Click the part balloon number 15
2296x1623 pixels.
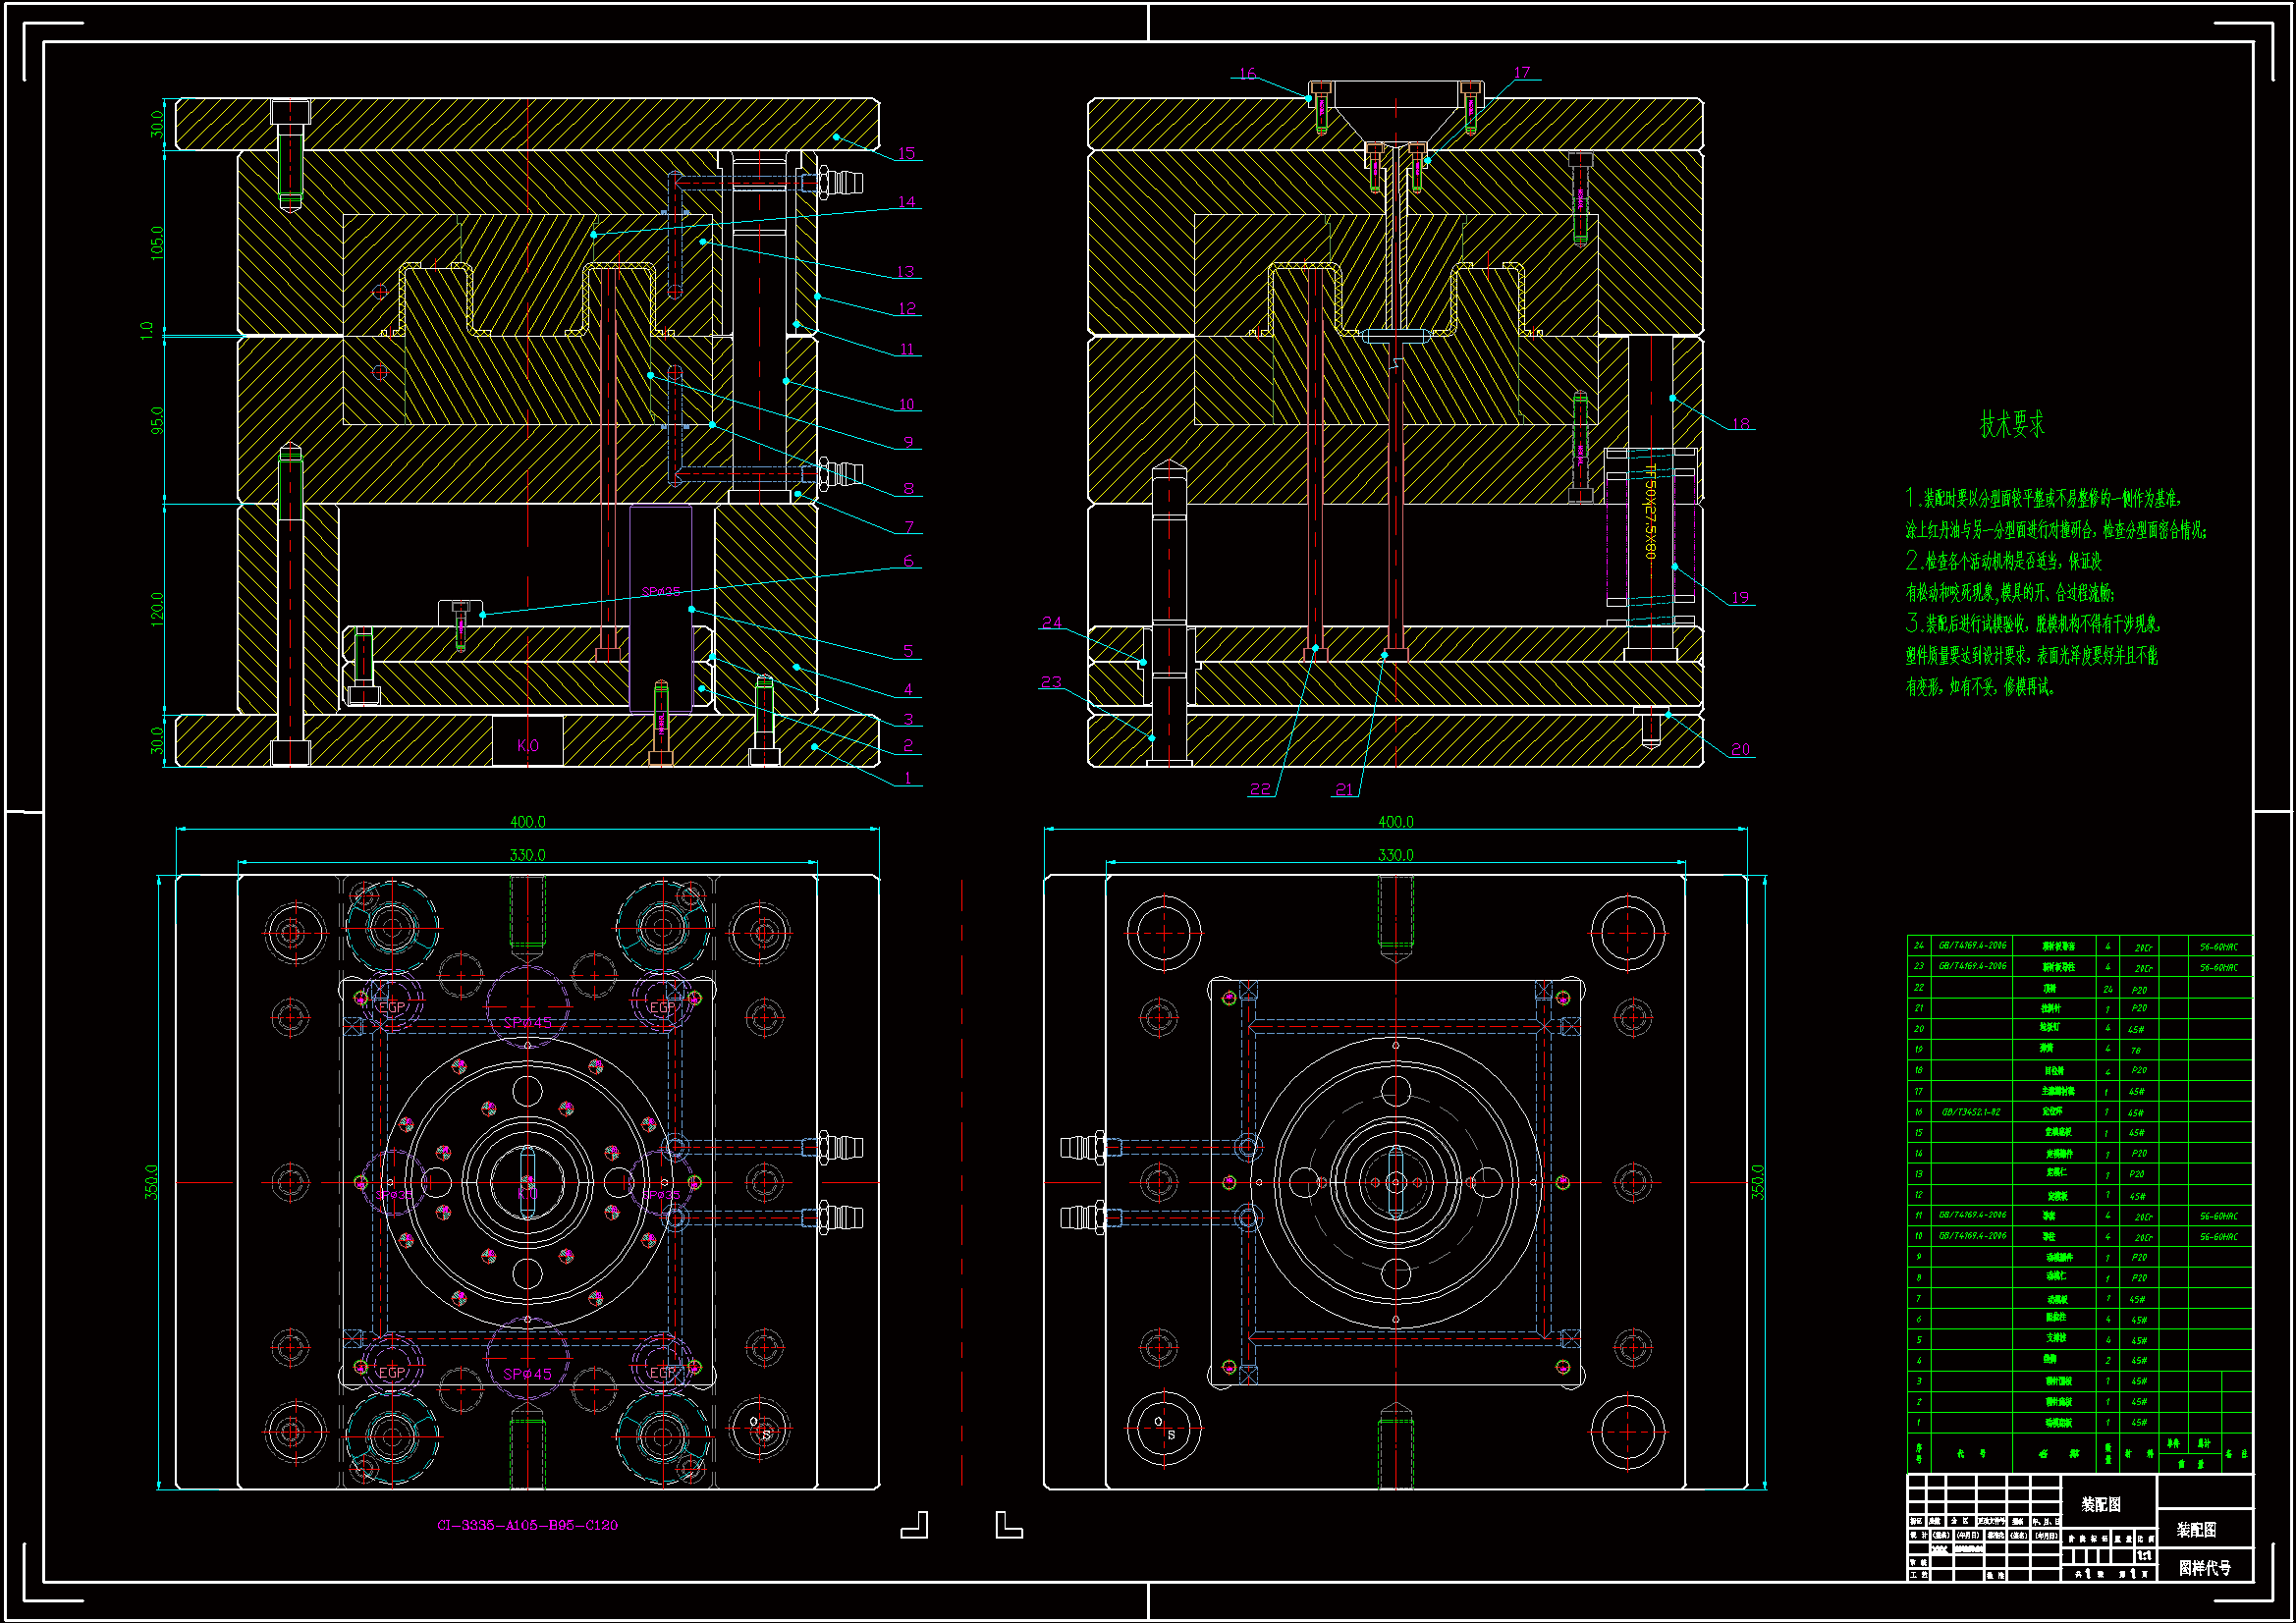click(x=906, y=153)
